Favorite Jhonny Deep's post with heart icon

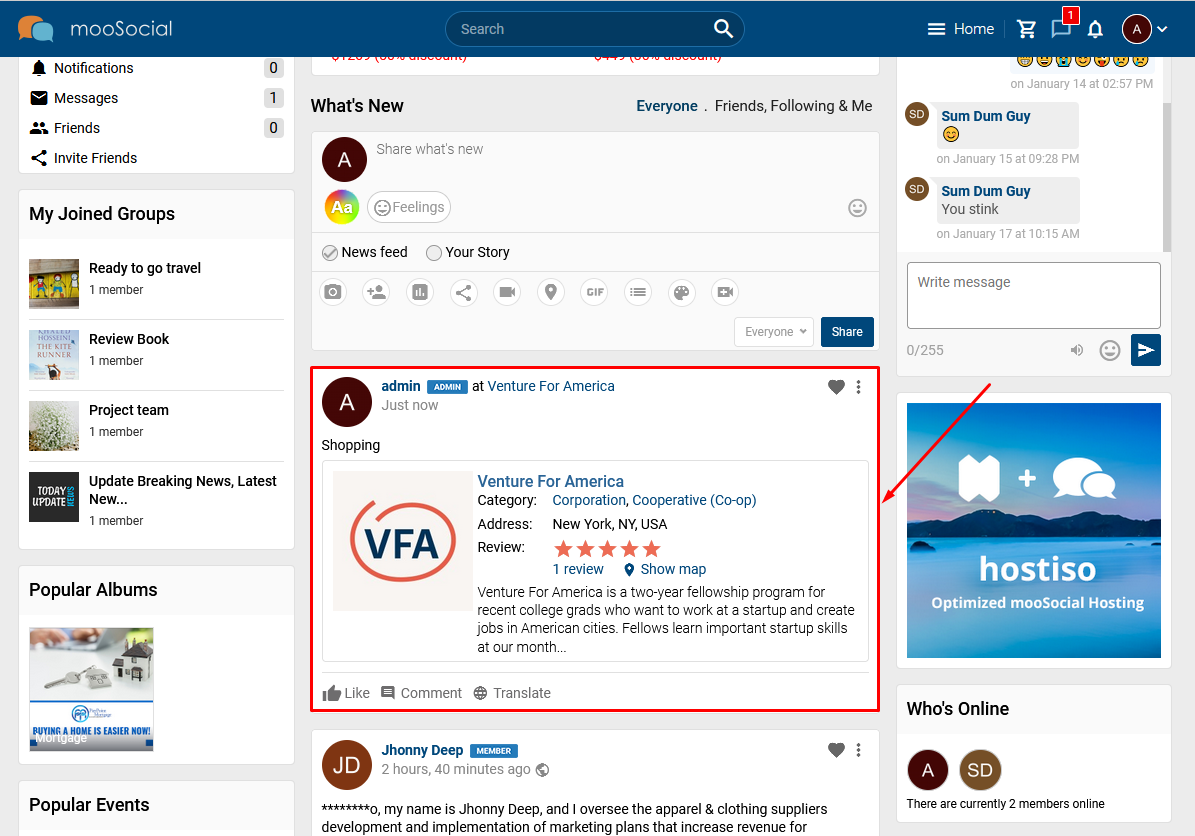tap(836, 750)
